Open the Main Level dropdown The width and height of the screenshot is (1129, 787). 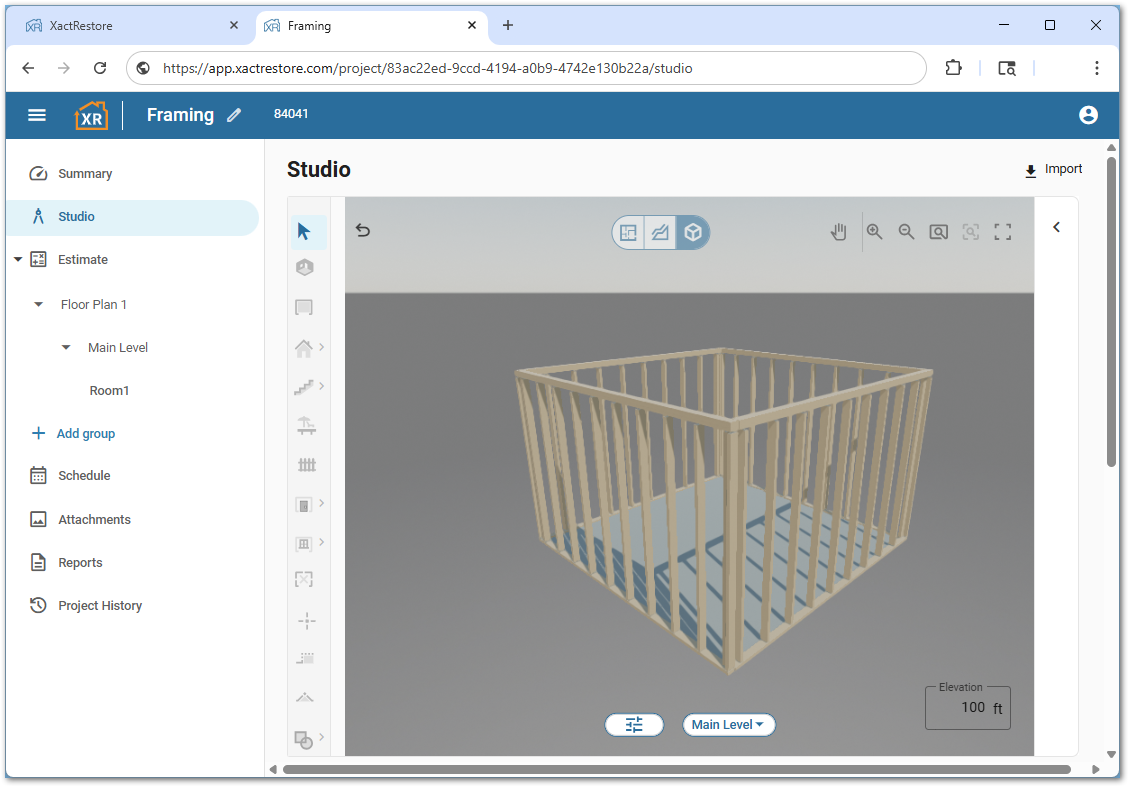tap(729, 724)
